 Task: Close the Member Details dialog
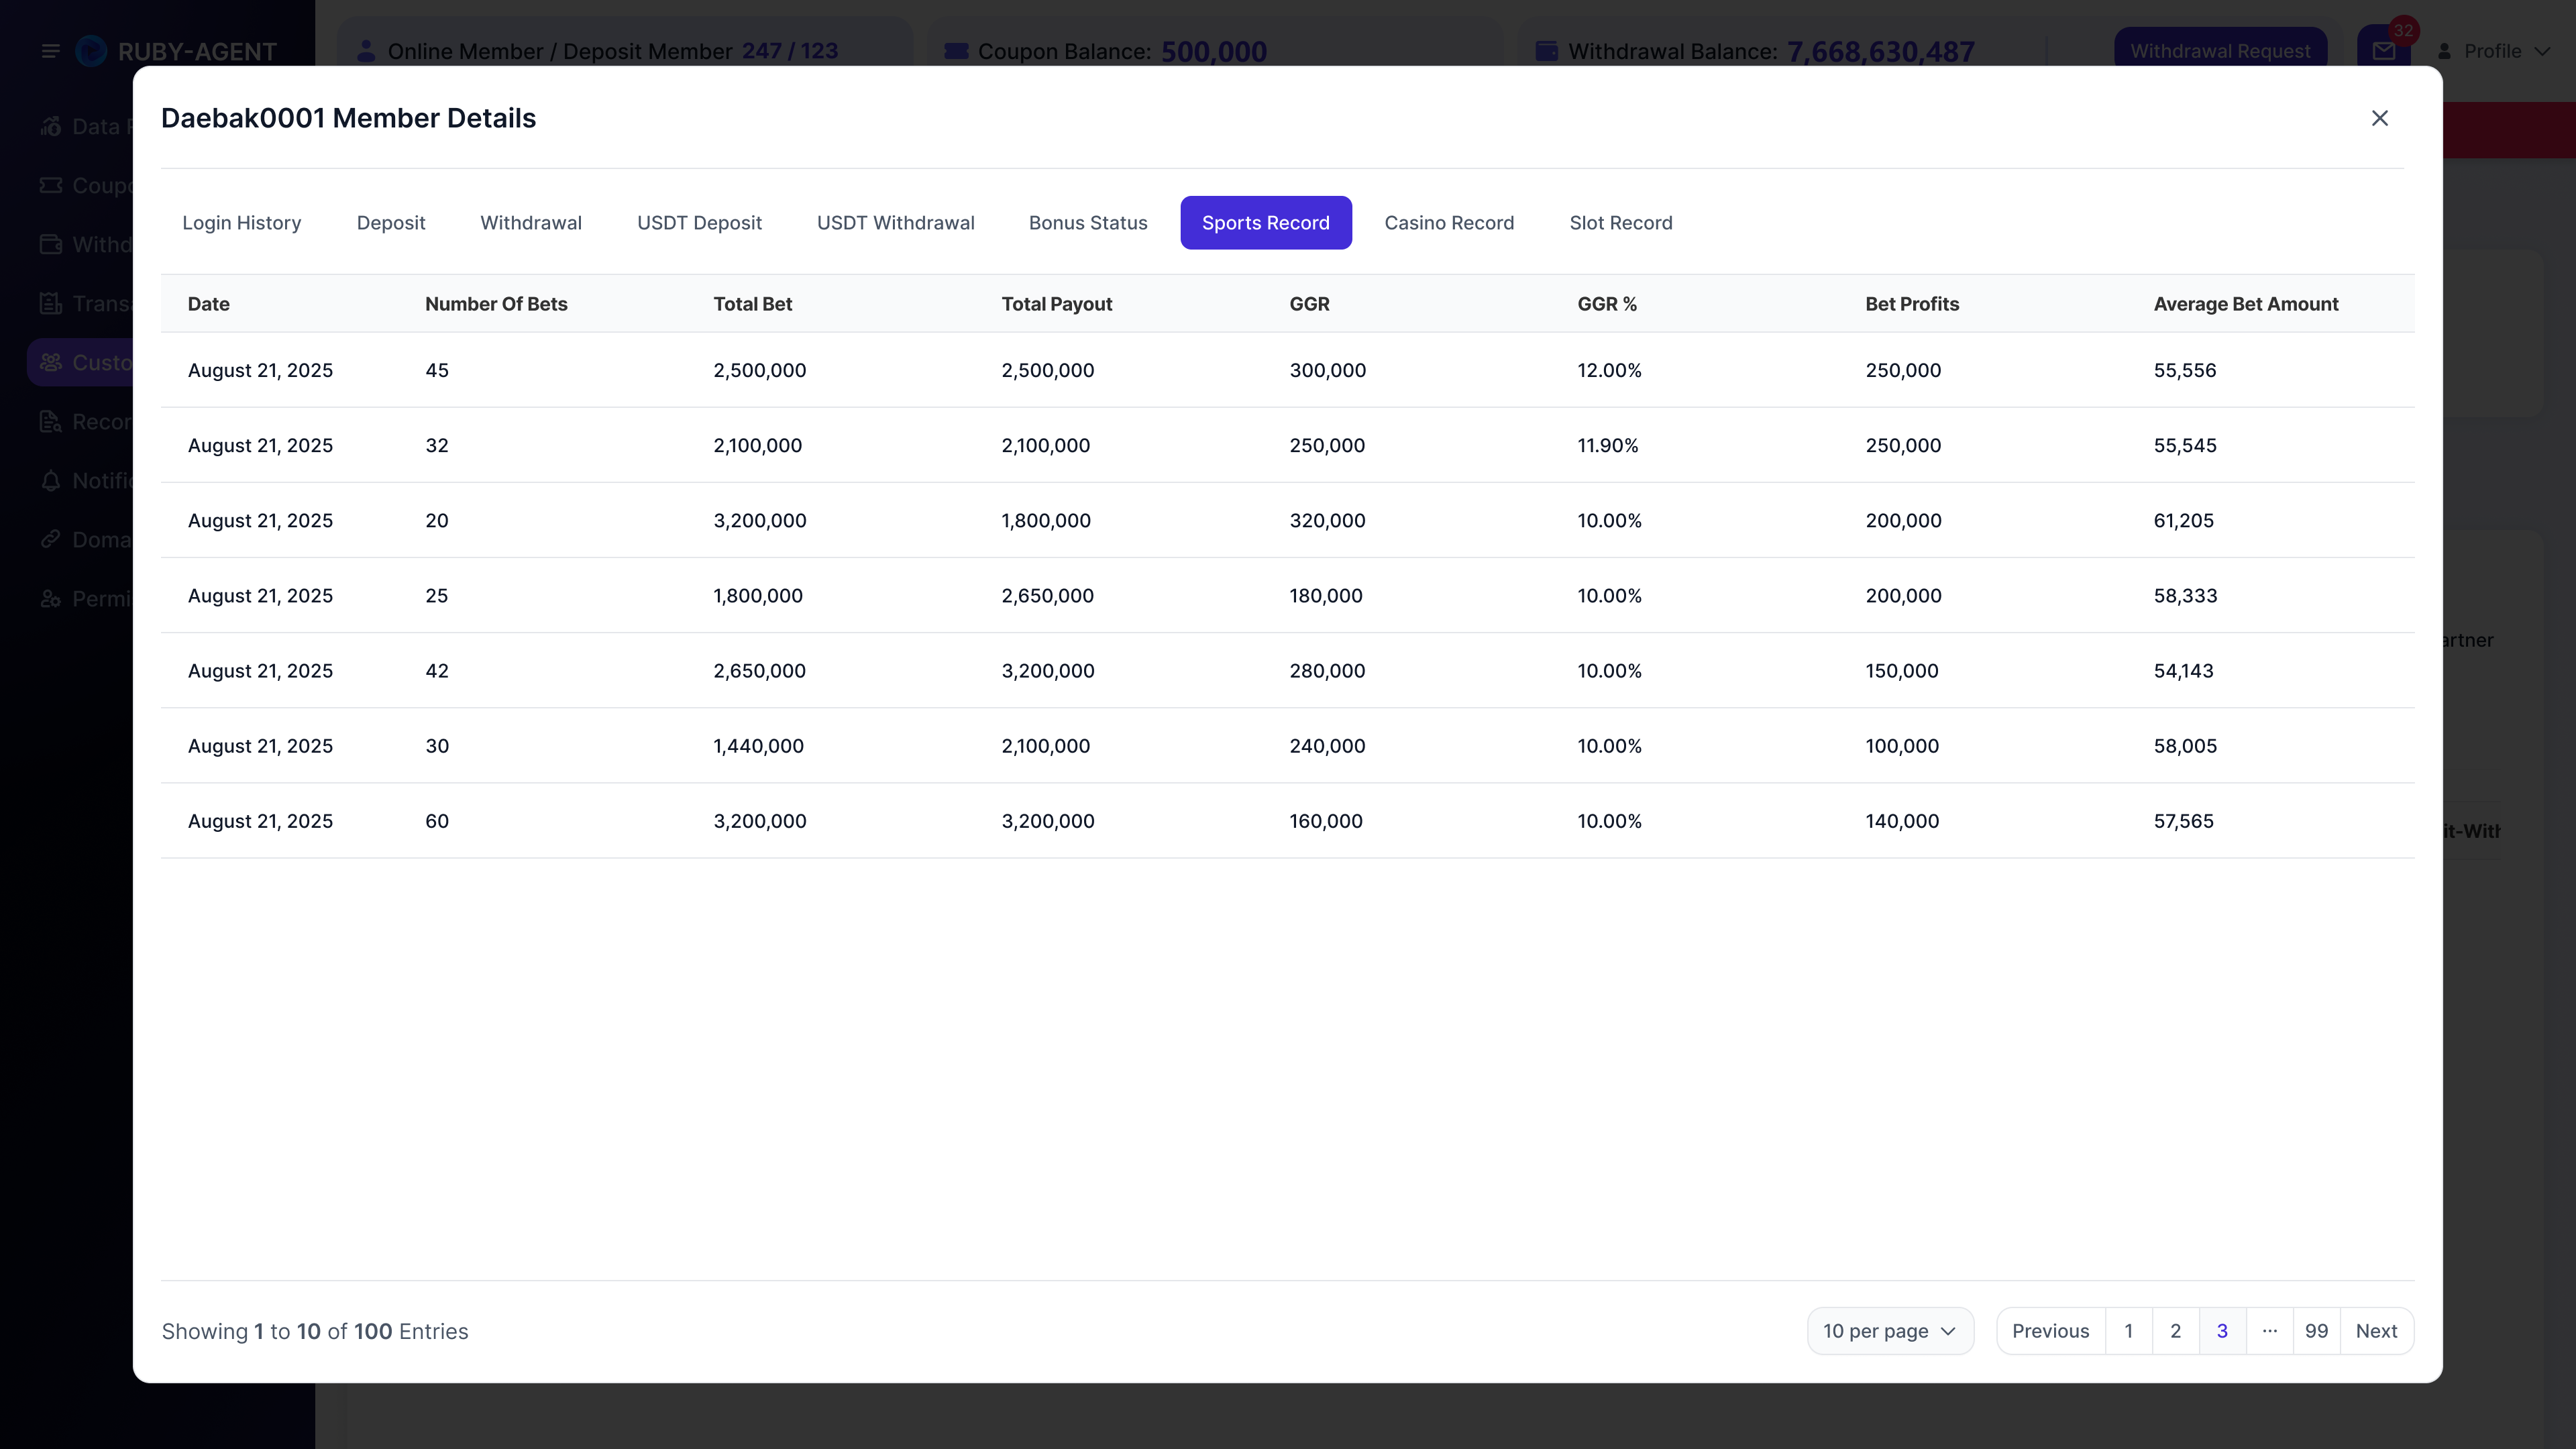pyautogui.click(x=2379, y=118)
